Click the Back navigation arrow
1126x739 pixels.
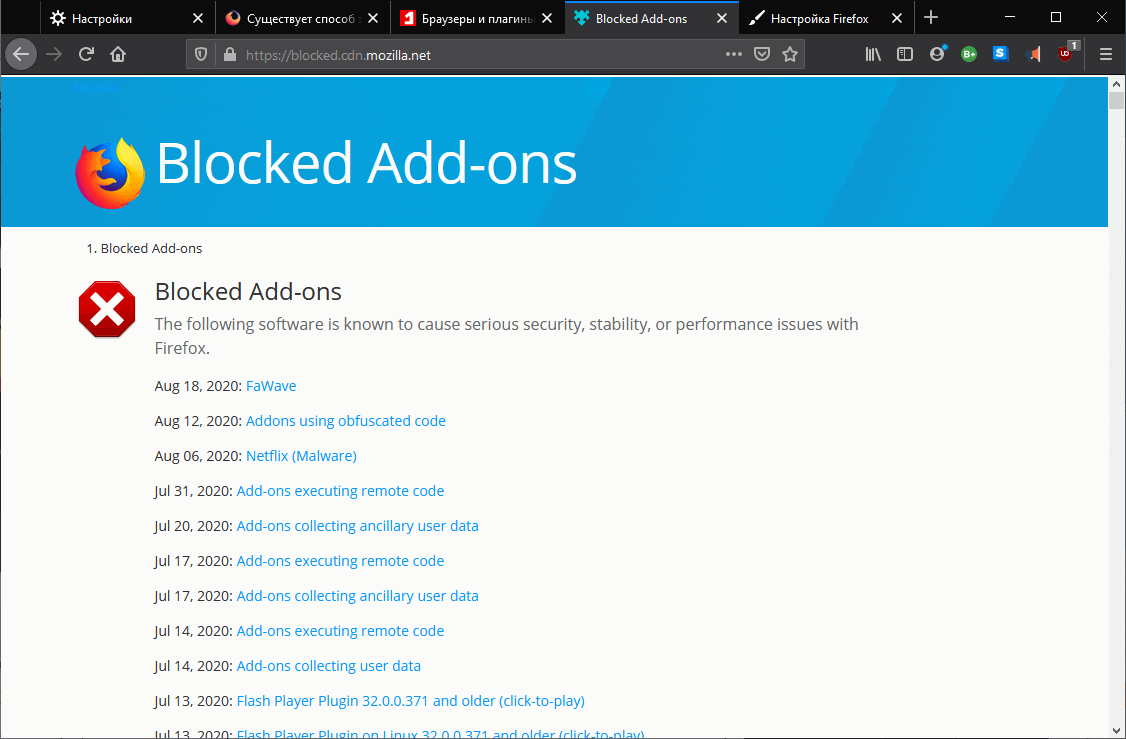coord(21,55)
